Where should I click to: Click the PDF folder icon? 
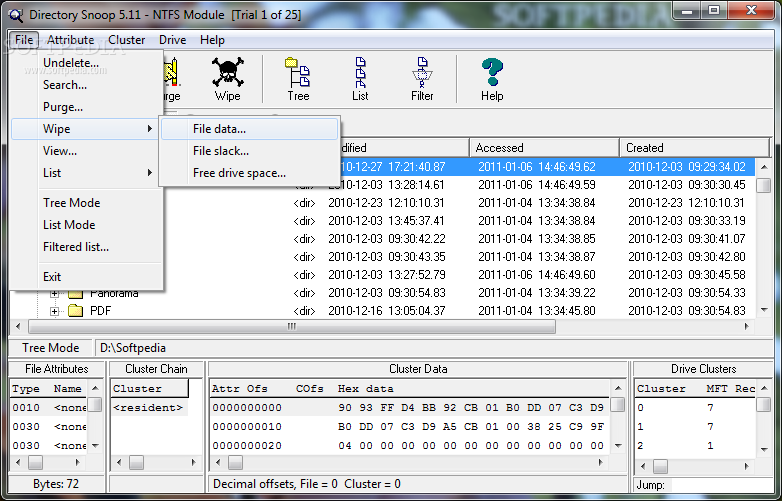pos(75,311)
